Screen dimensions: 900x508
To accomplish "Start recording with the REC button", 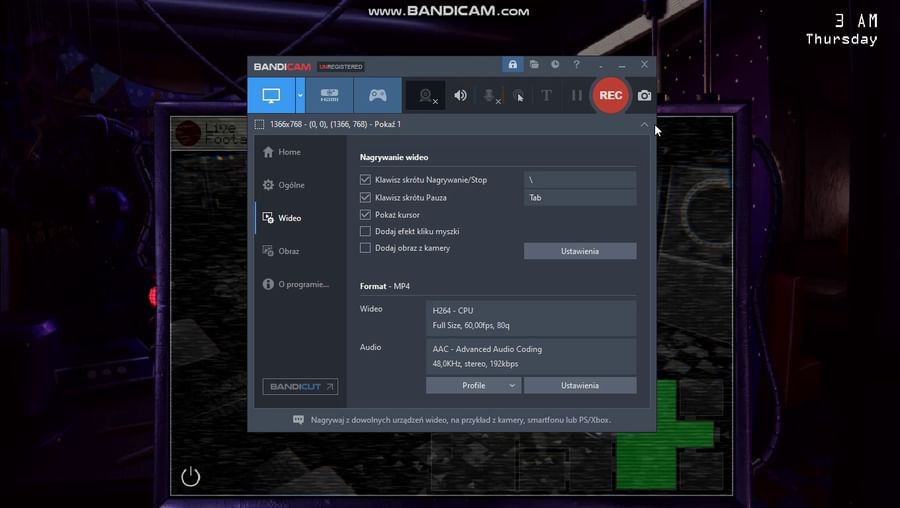I will (611, 95).
